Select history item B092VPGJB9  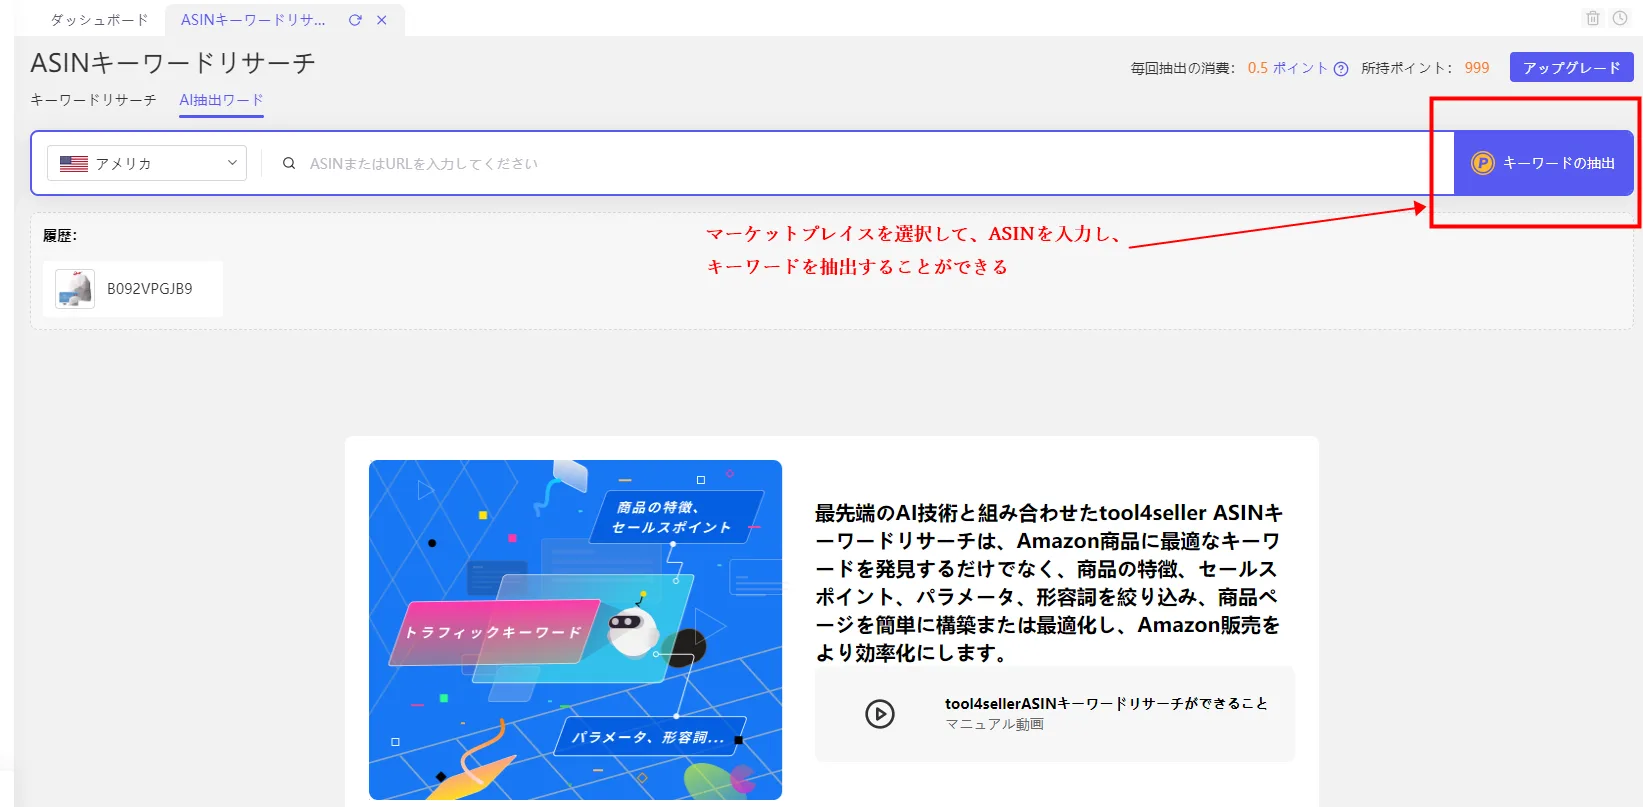tap(133, 289)
